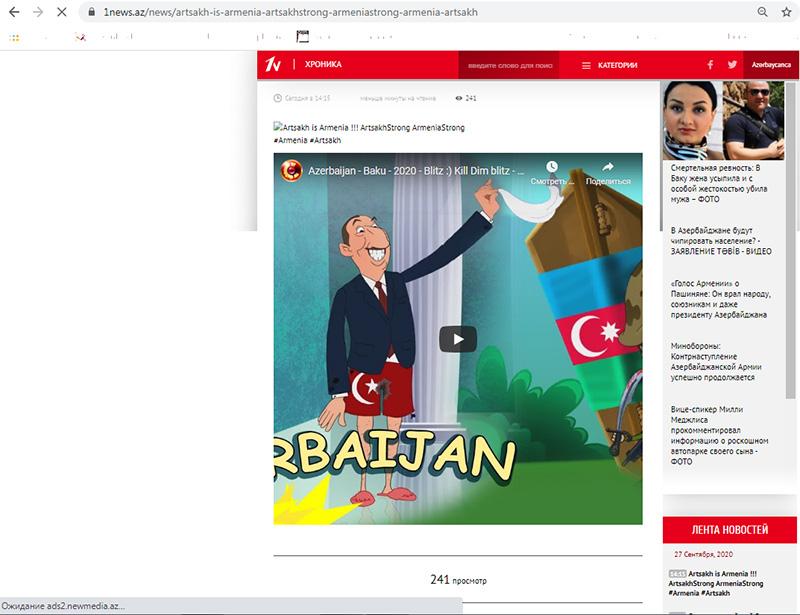Stop the page from loading
Viewport: 800px width, 615px height.
(x=64, y=12)
